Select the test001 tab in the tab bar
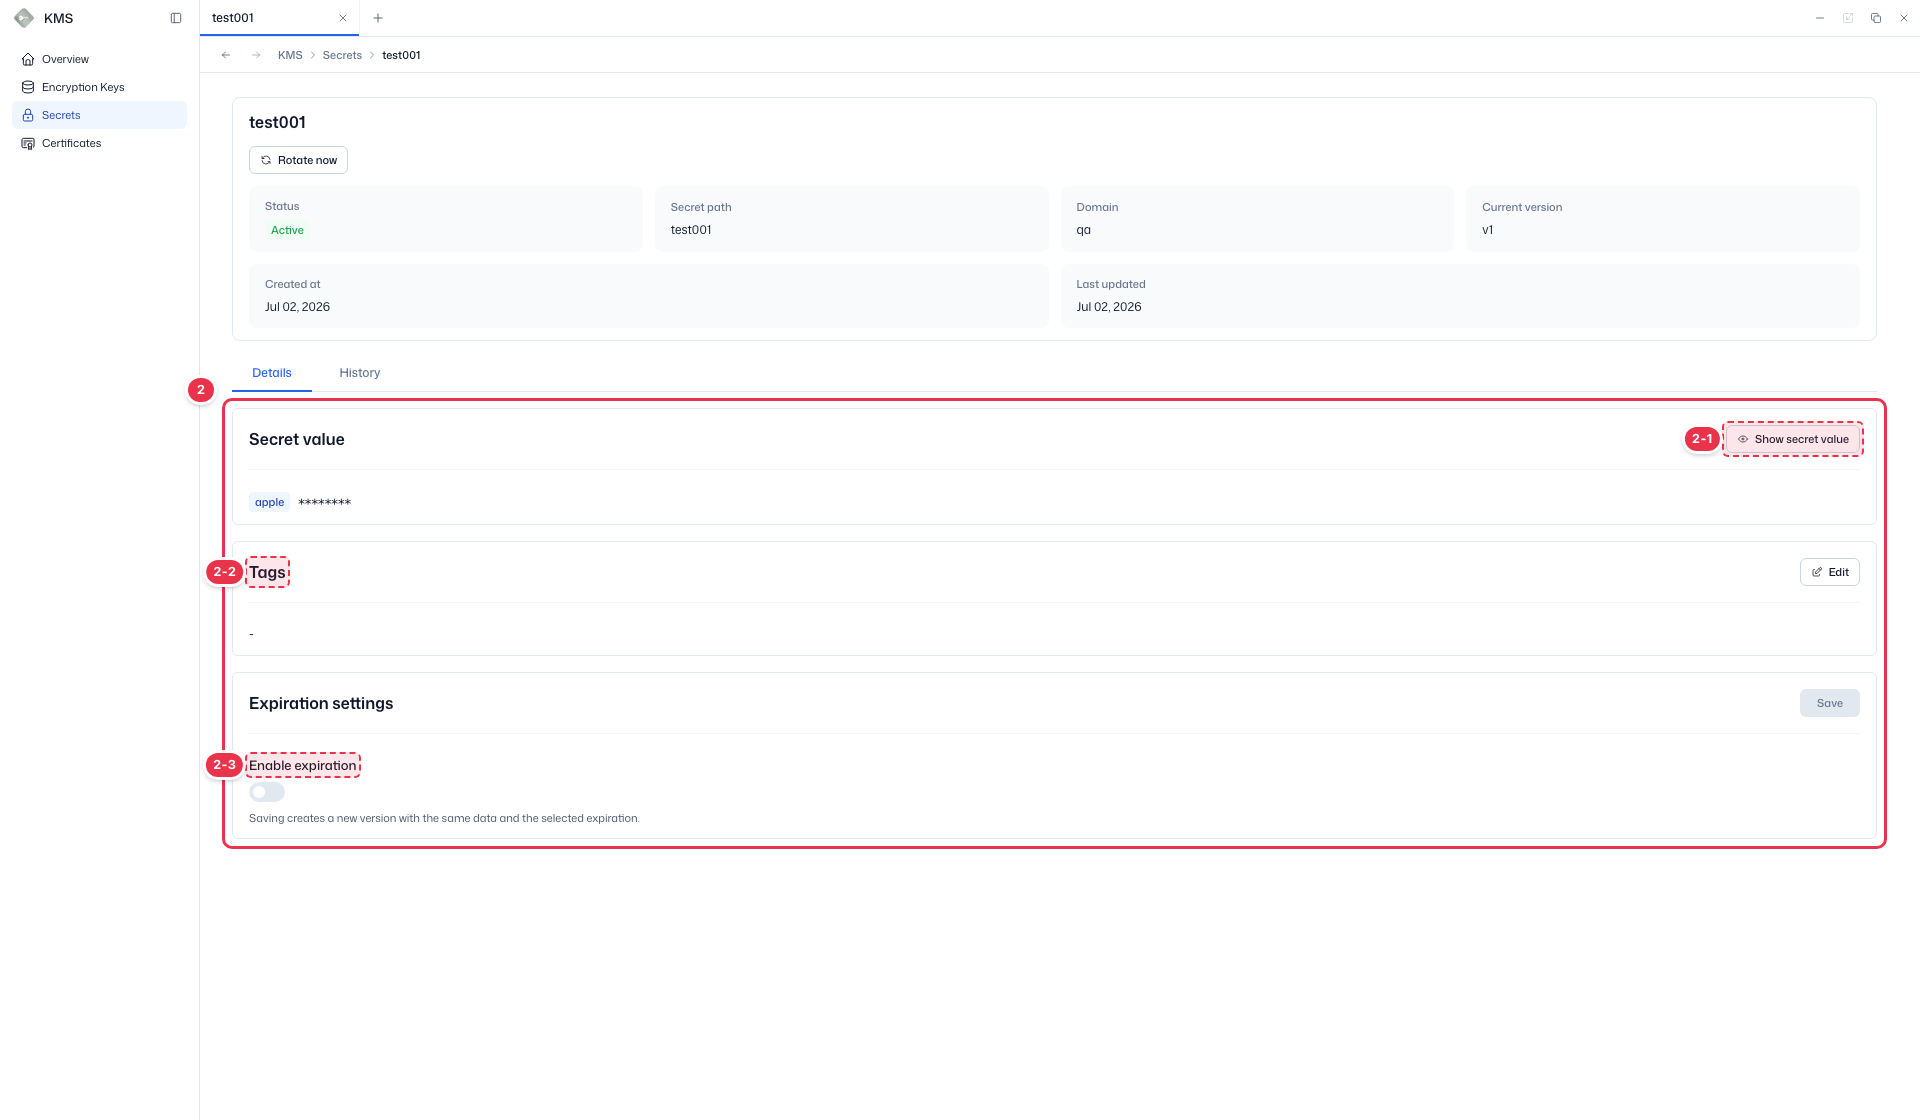The image size is (1920, 1120). pyautogui.click(x=279, y=18)
